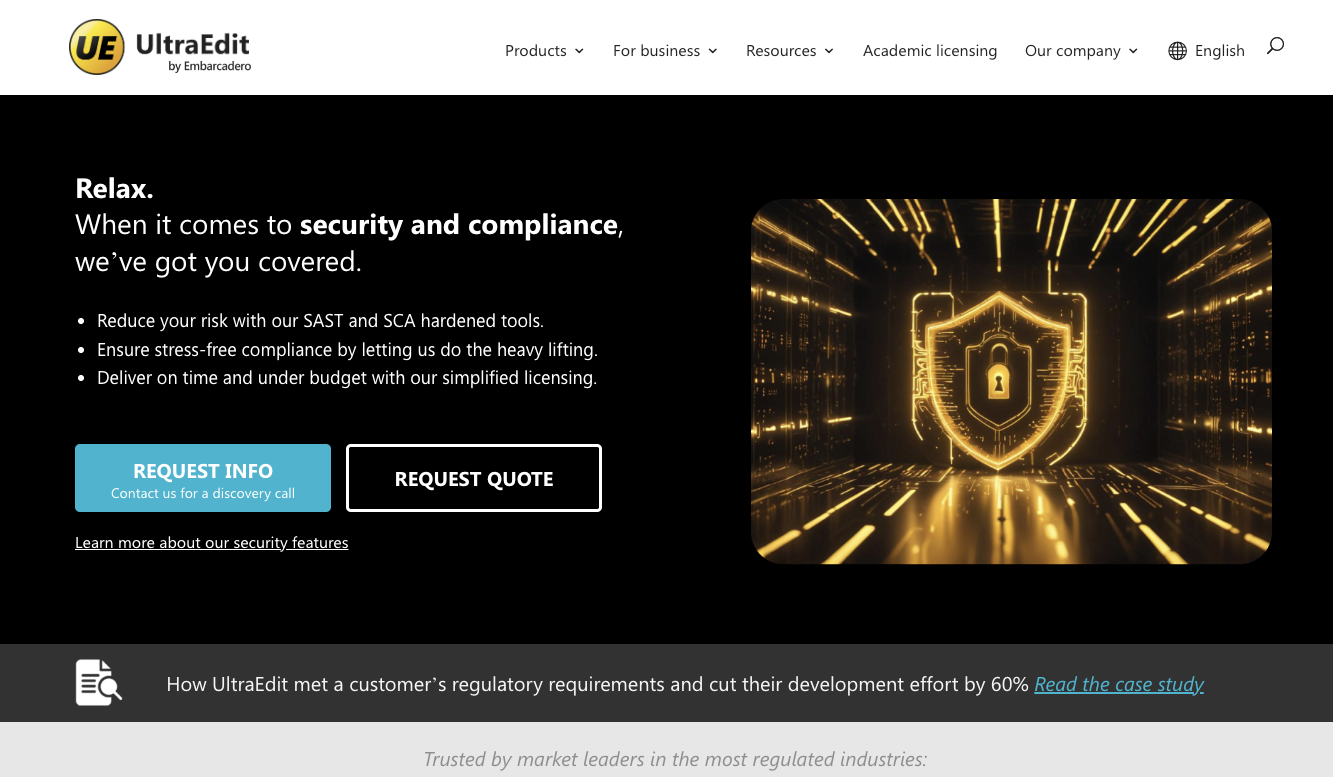Click the UltraEdit by Embarcadero wordmark
This screenshot has width=1333, height=777.
click(193, 51)
